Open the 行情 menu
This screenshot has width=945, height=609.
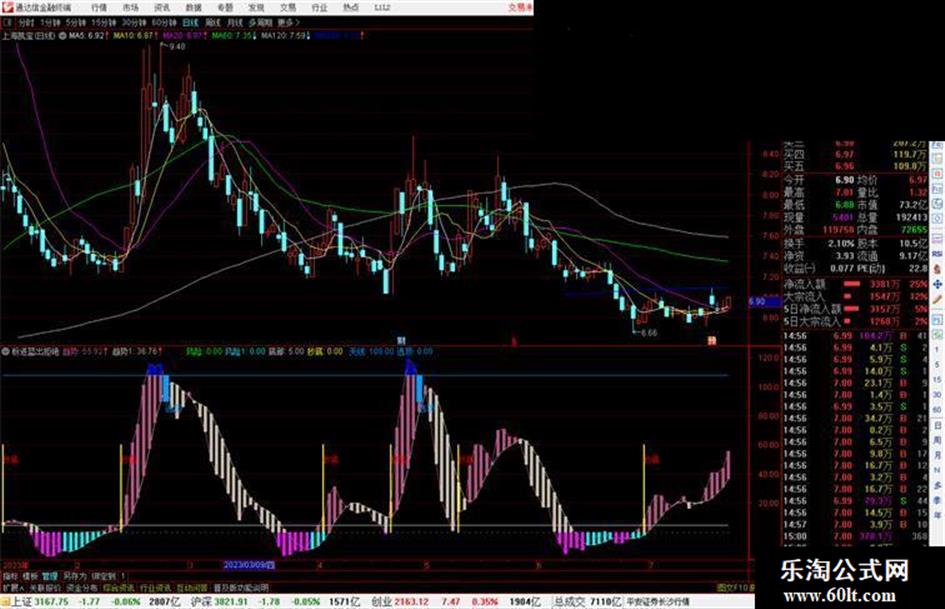99,8
